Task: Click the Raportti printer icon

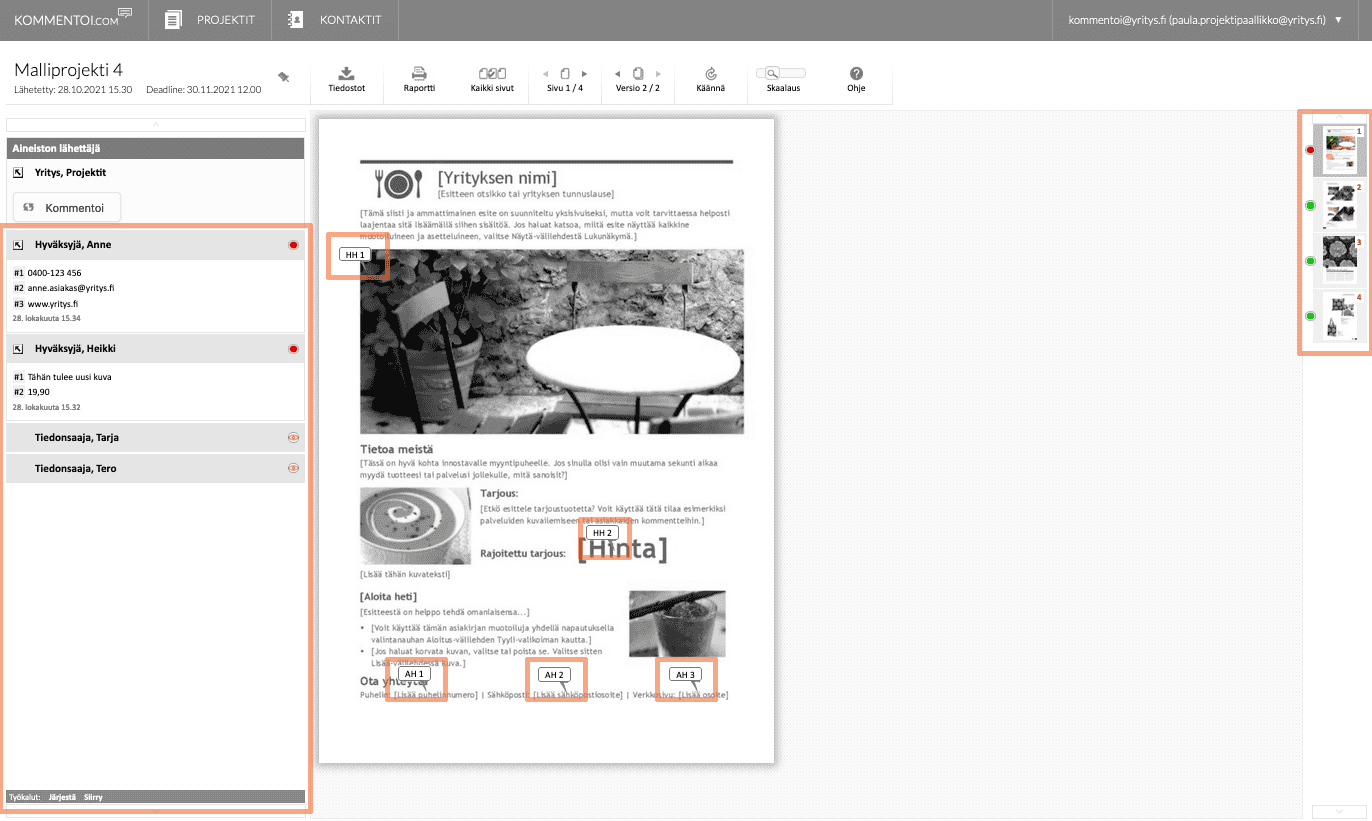Action: pos(419,74)
